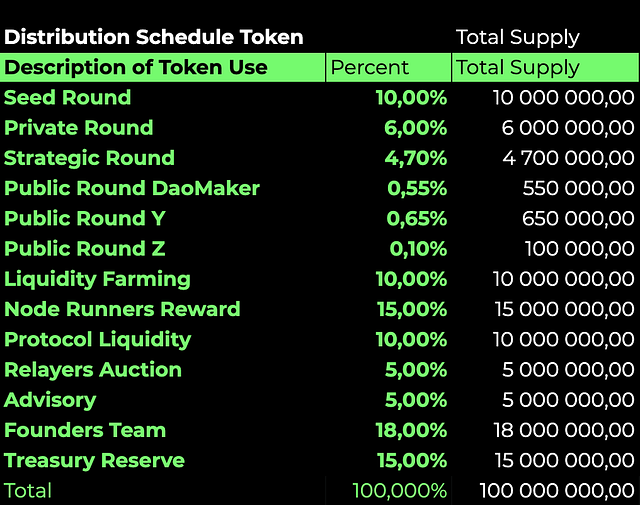Select the green 'Total Supply' header cell
Image resolution: width=640 pixels, height=505 pixels.
546,67
